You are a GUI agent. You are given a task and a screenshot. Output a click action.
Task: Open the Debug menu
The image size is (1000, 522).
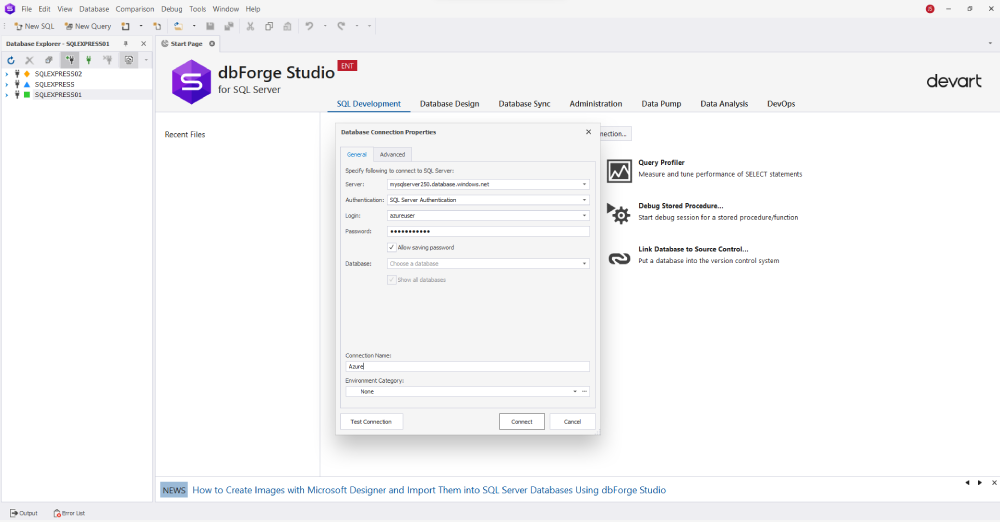(x=172, y=9)
